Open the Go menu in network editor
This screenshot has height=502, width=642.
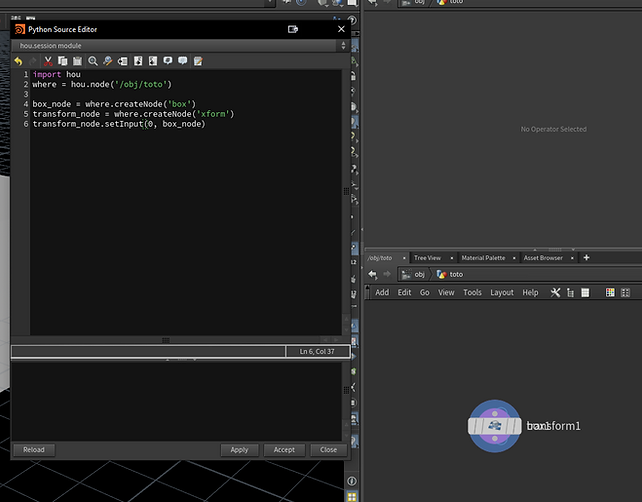click(425, 292)
